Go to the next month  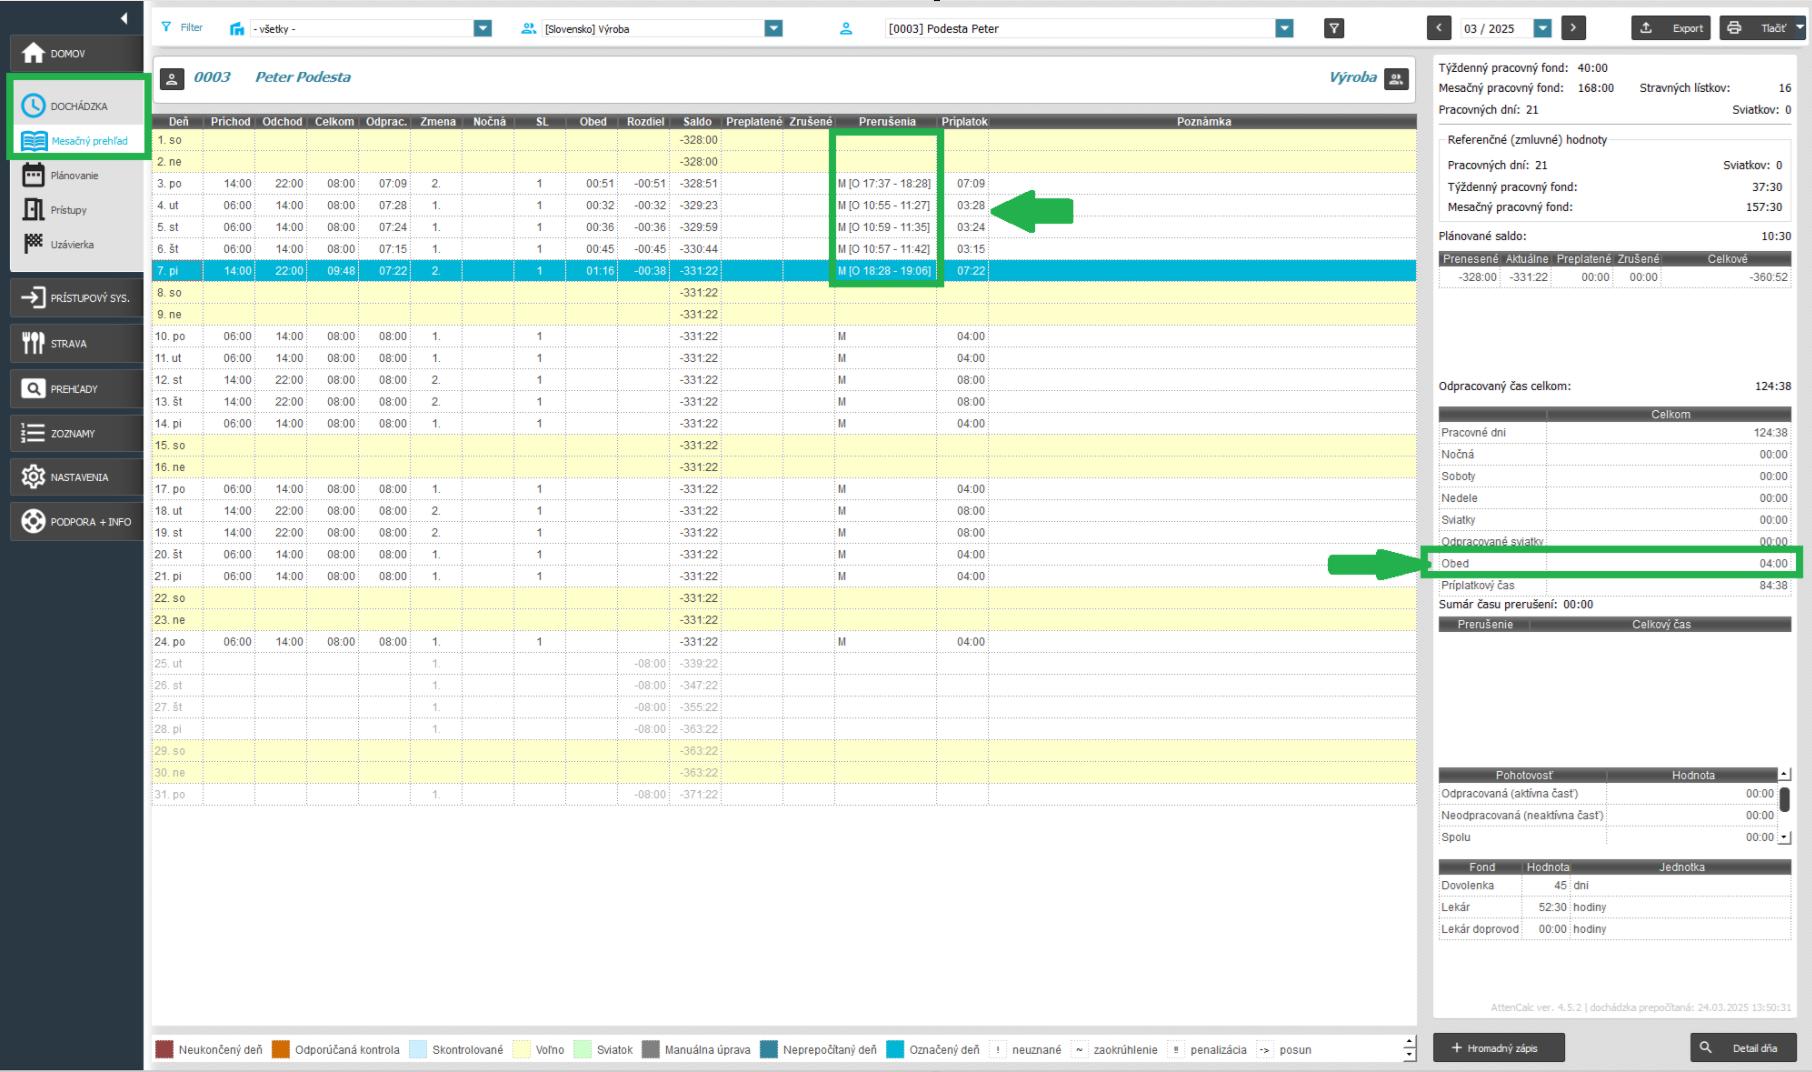click(x=1573, y=29)
